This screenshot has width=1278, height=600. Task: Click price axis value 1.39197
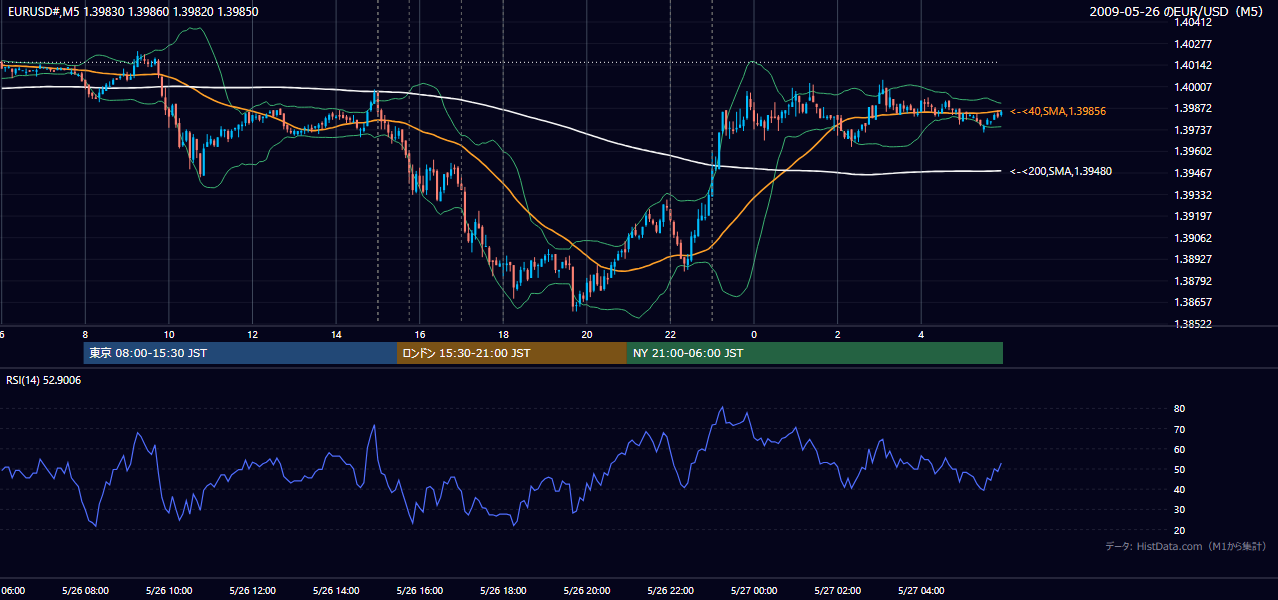1194,216
